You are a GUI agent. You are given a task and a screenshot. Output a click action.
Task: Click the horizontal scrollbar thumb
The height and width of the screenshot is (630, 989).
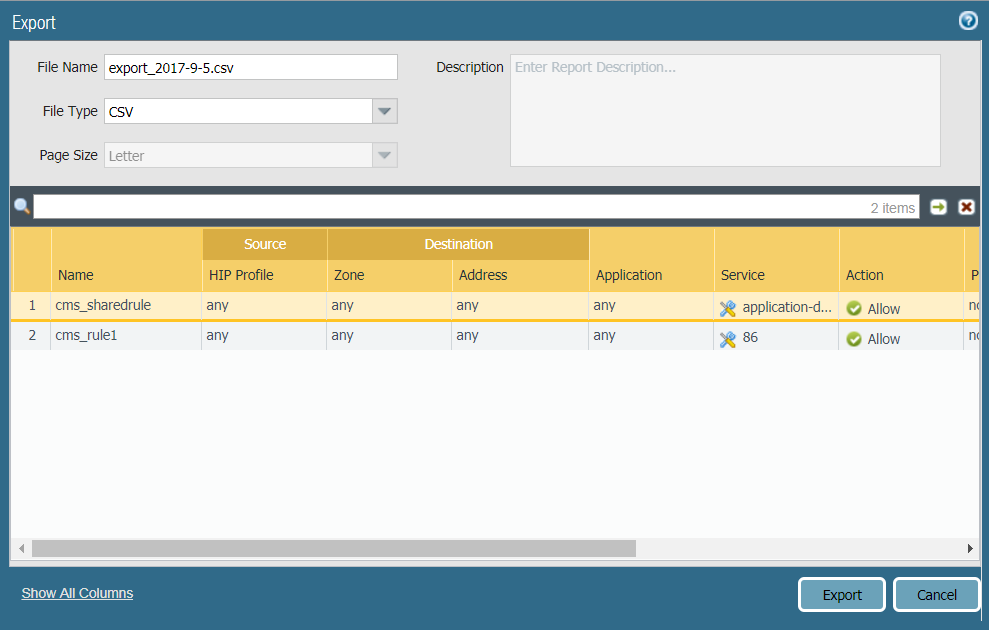334,549
